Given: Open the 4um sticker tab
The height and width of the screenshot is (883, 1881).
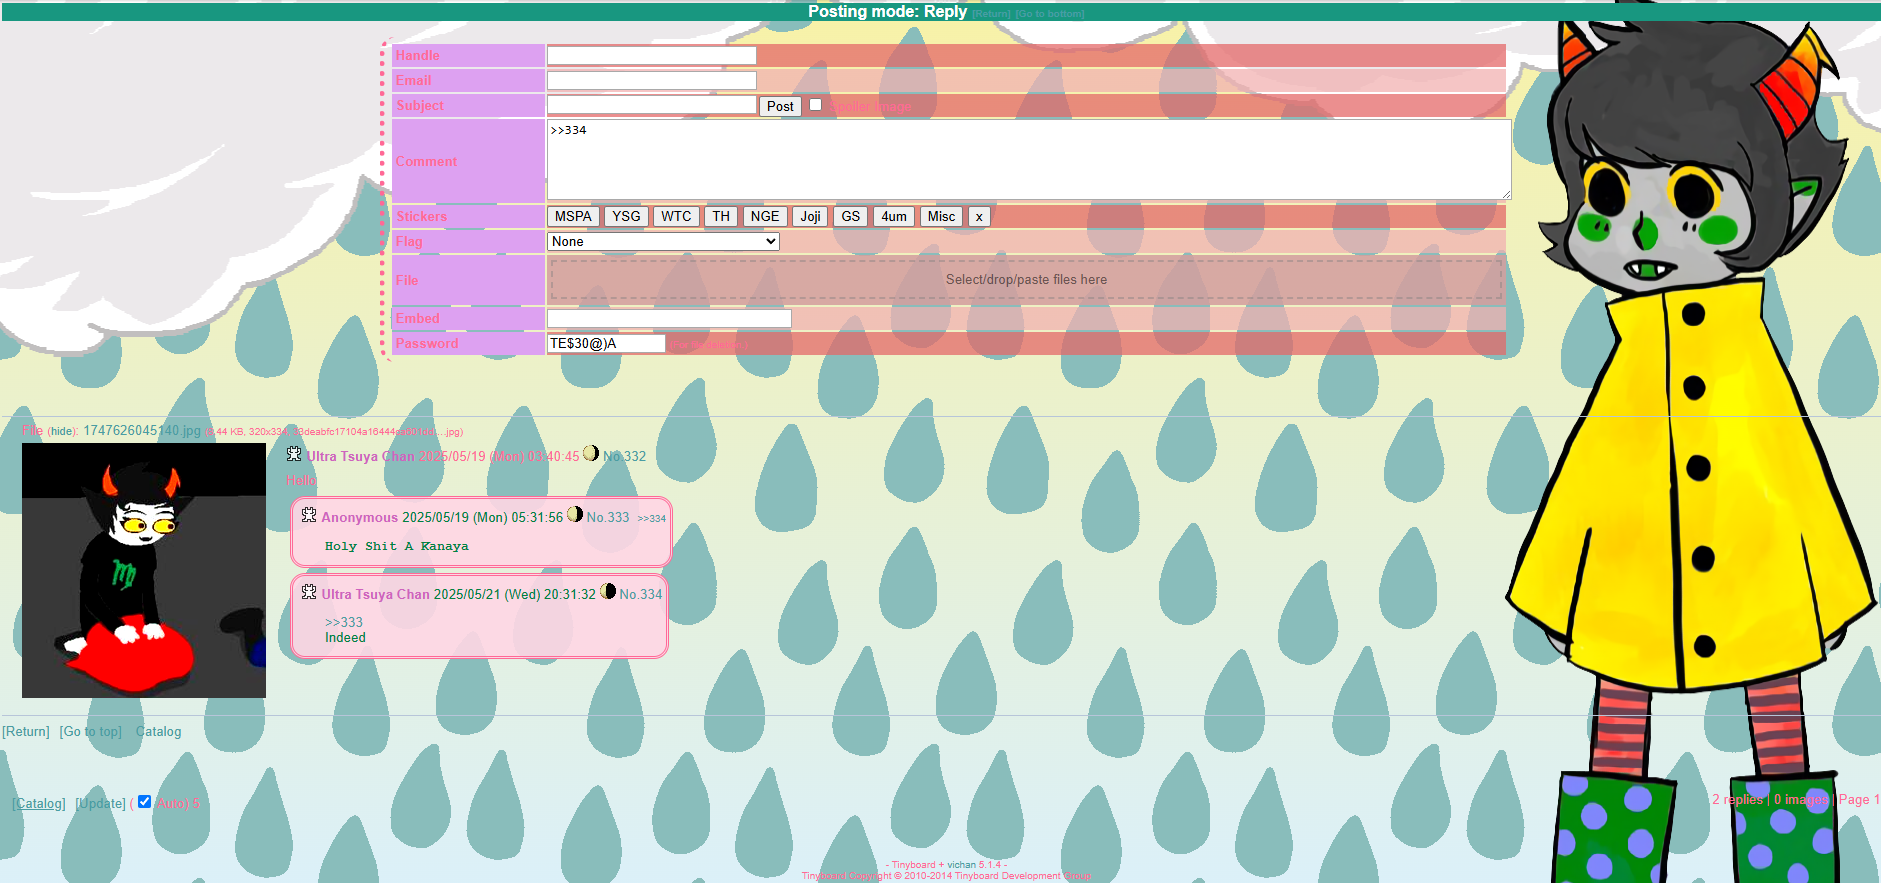Looking at the screenshot, I should tap(894, 216).
